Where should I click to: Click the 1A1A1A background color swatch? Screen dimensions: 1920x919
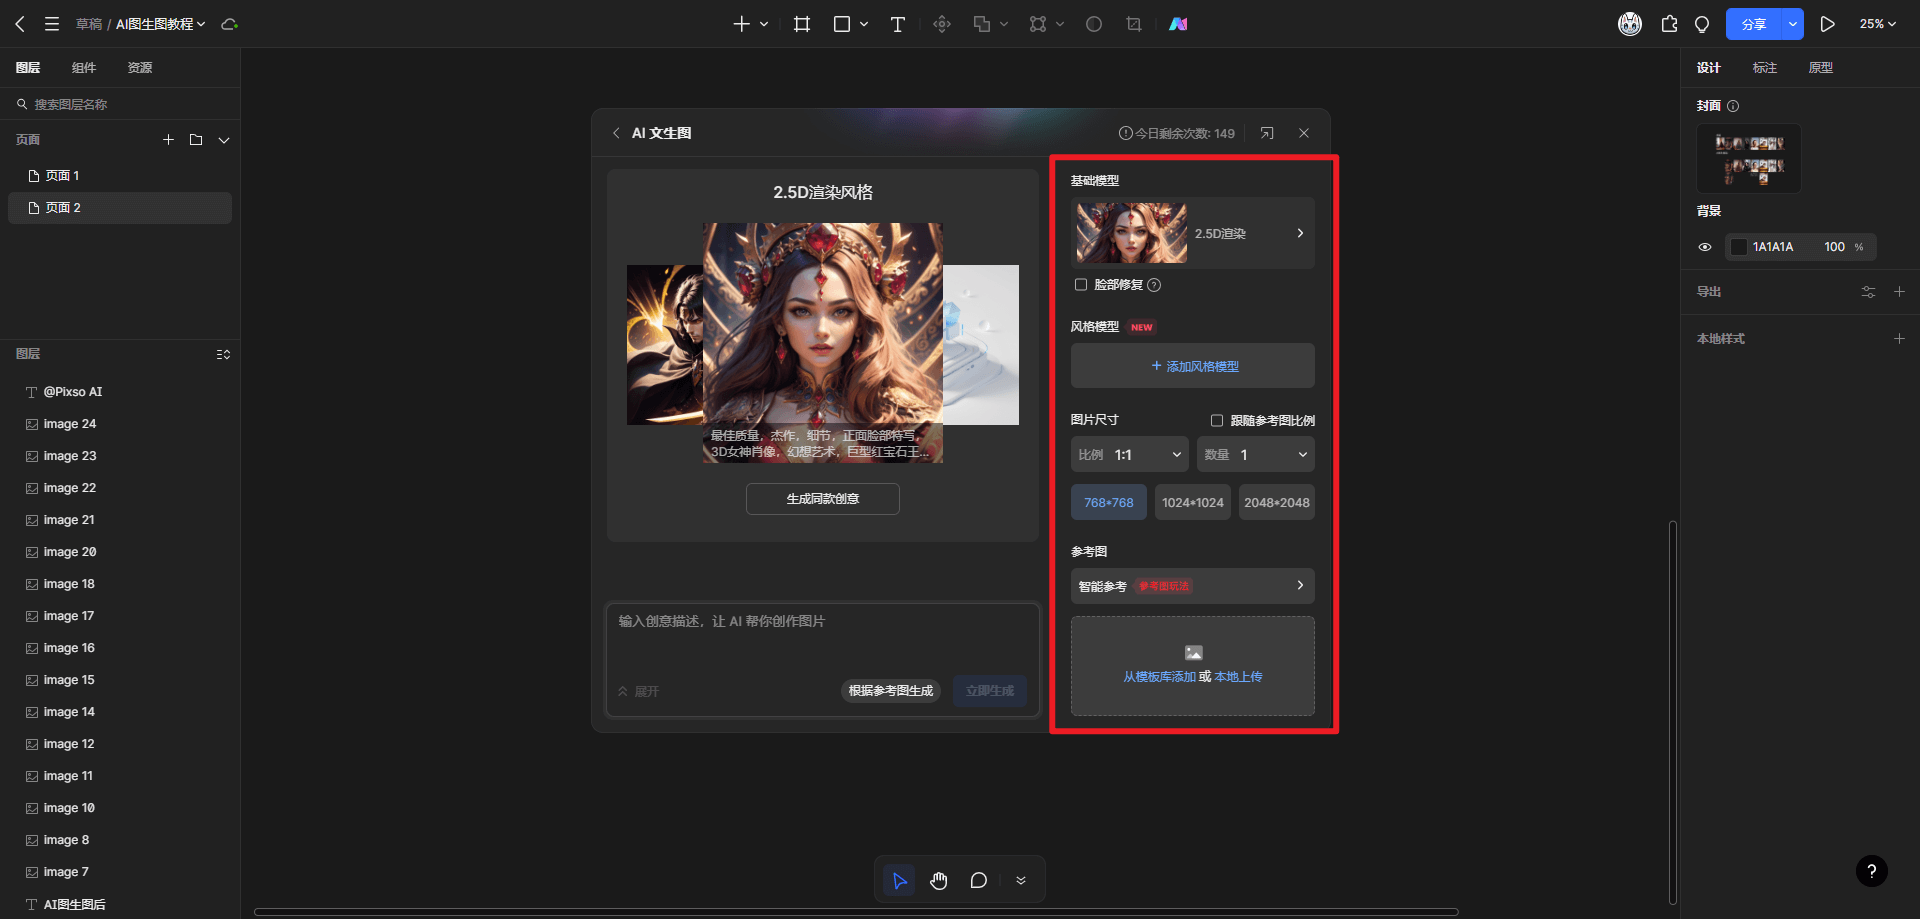coord(1739,247)
